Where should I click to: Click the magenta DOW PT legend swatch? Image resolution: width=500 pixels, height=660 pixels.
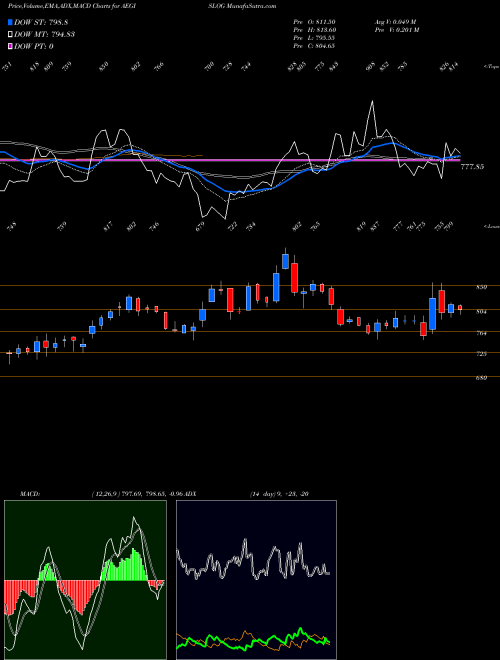(x=11, y=46)
